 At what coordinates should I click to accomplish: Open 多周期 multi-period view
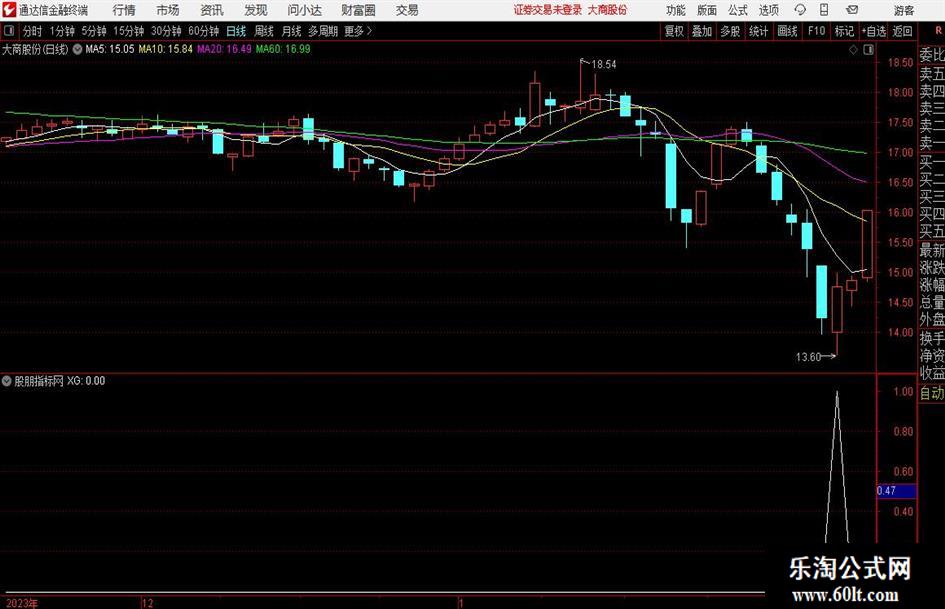[323, 31]
